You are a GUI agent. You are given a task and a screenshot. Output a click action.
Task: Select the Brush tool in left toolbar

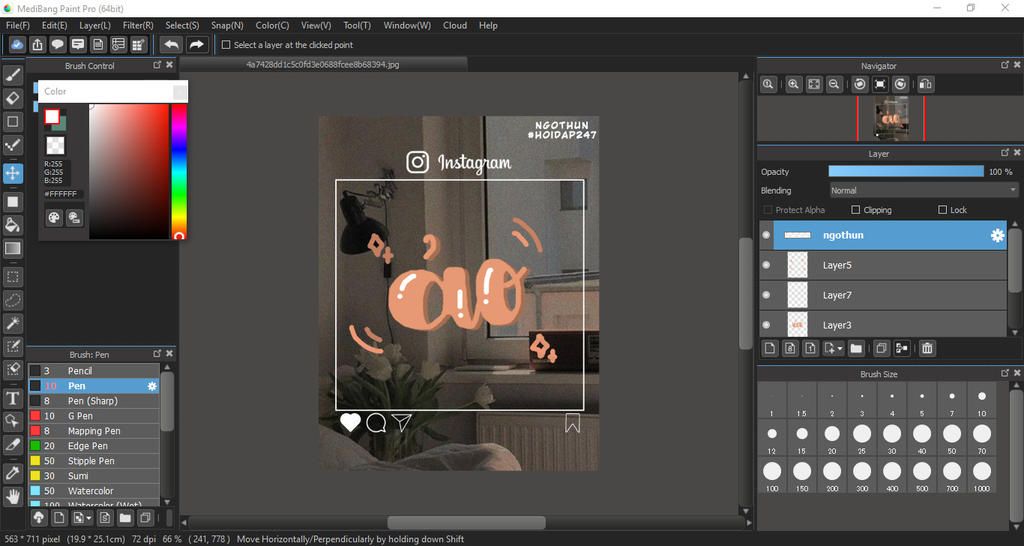click(x=12, y=75)
